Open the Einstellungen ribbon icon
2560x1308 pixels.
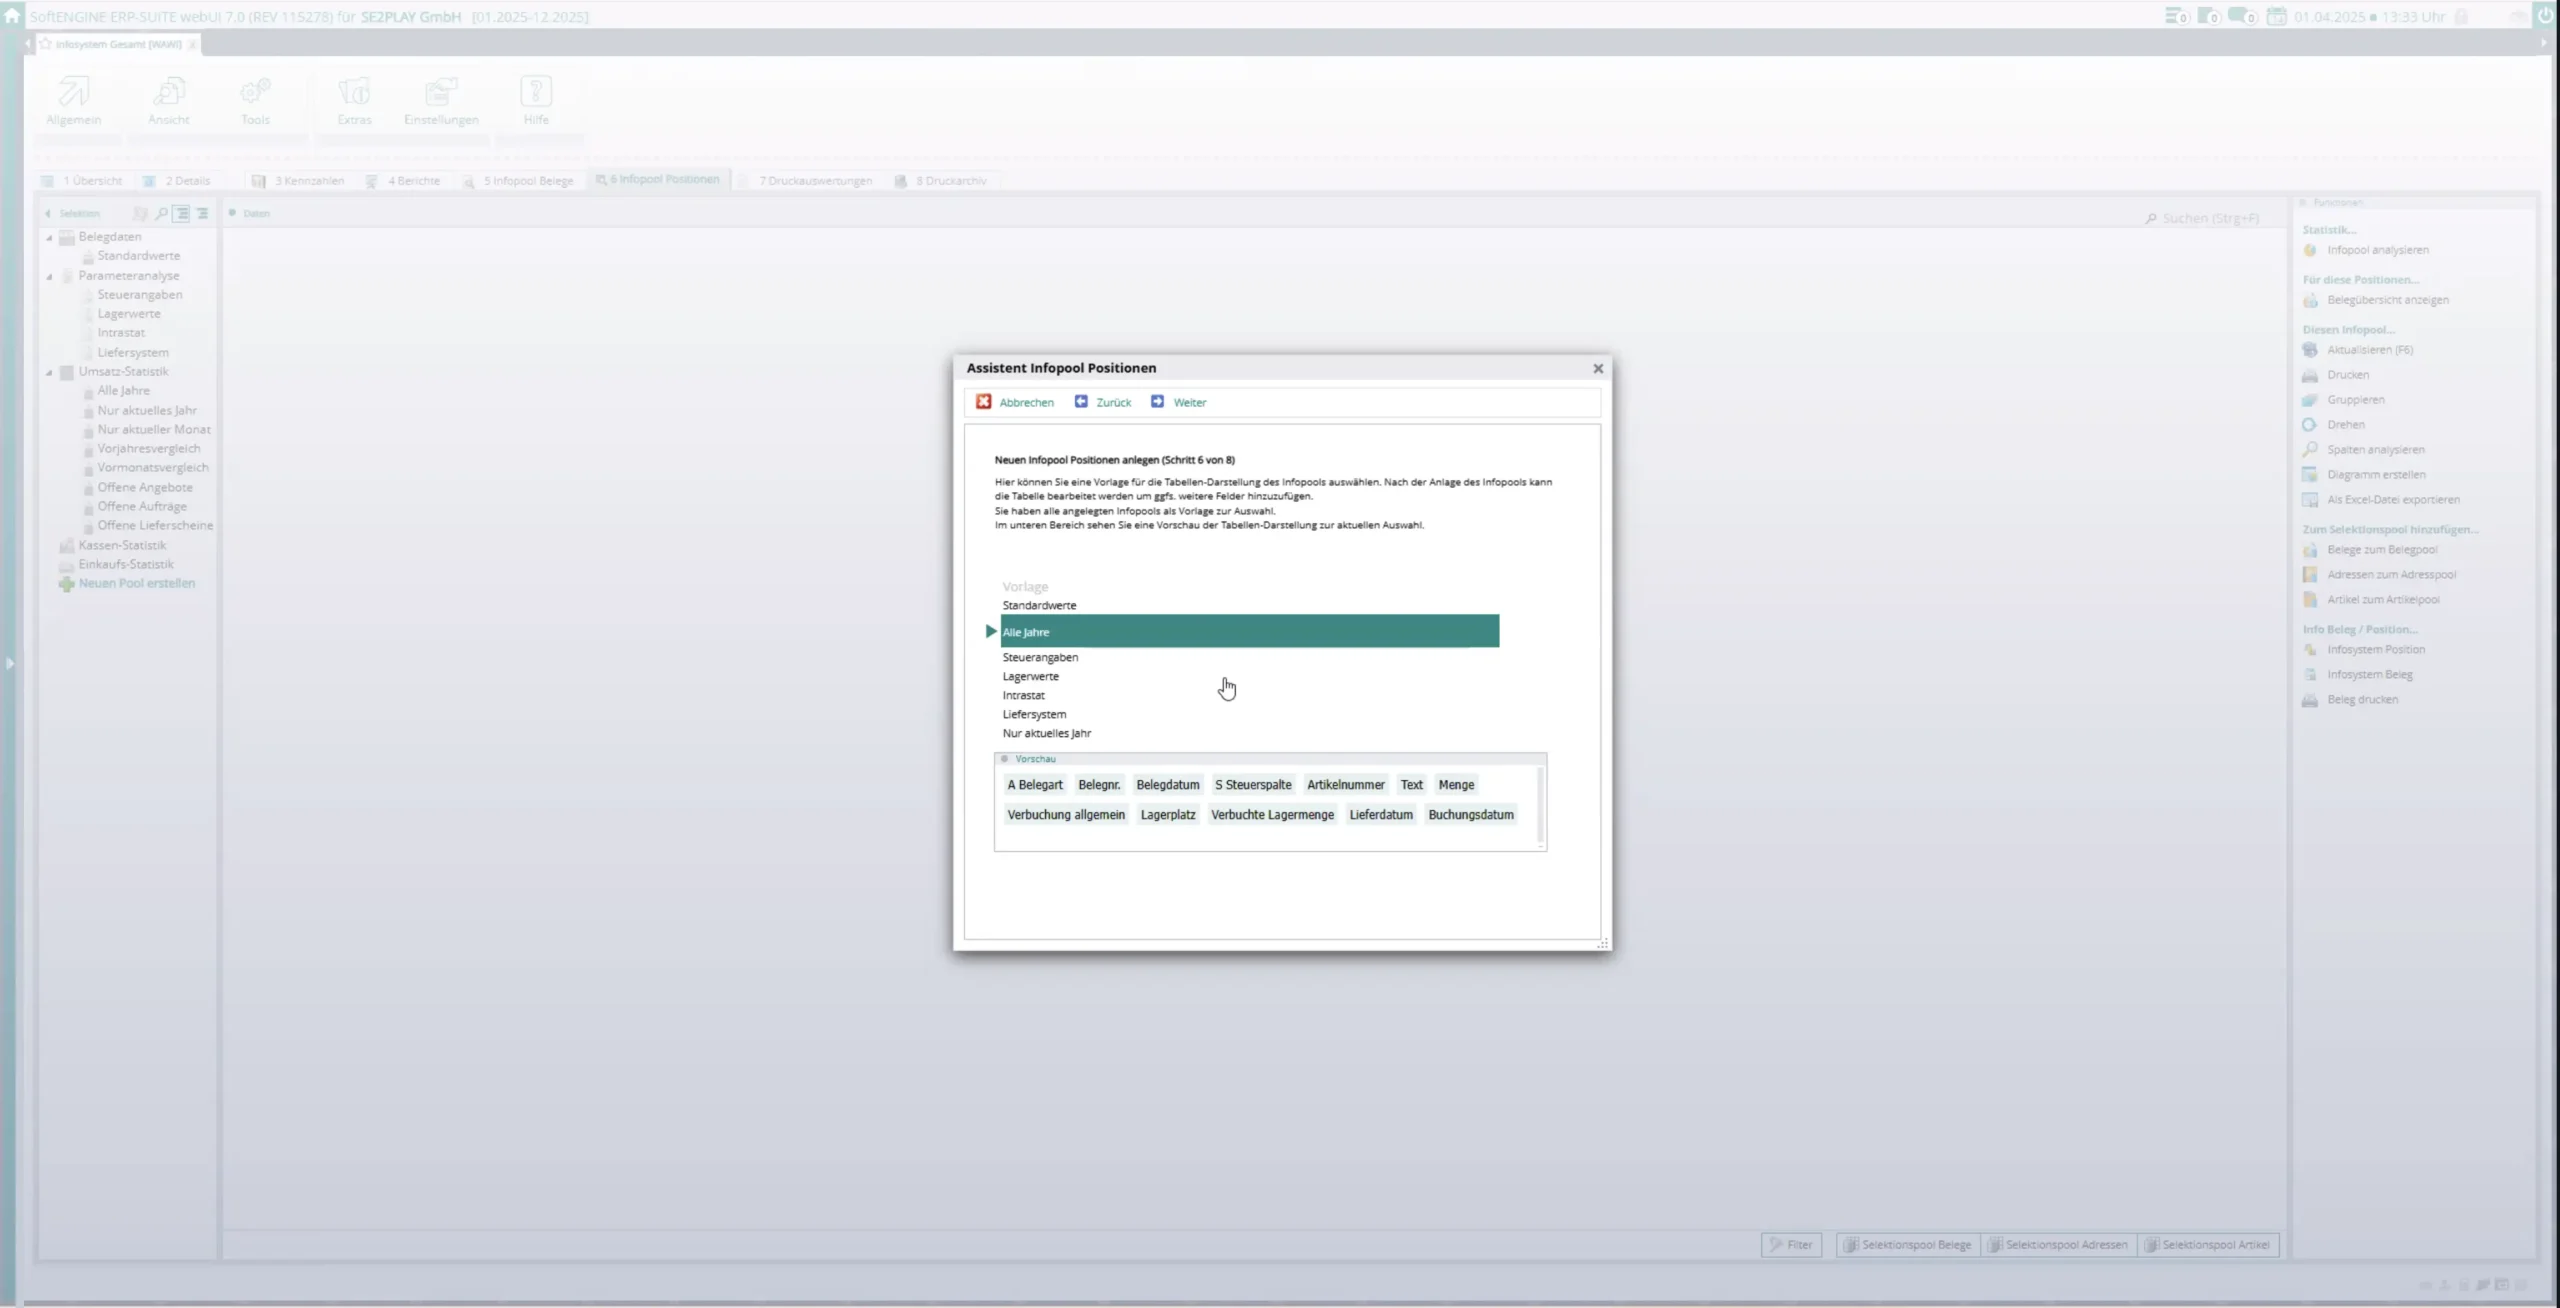tap(440, 92)
